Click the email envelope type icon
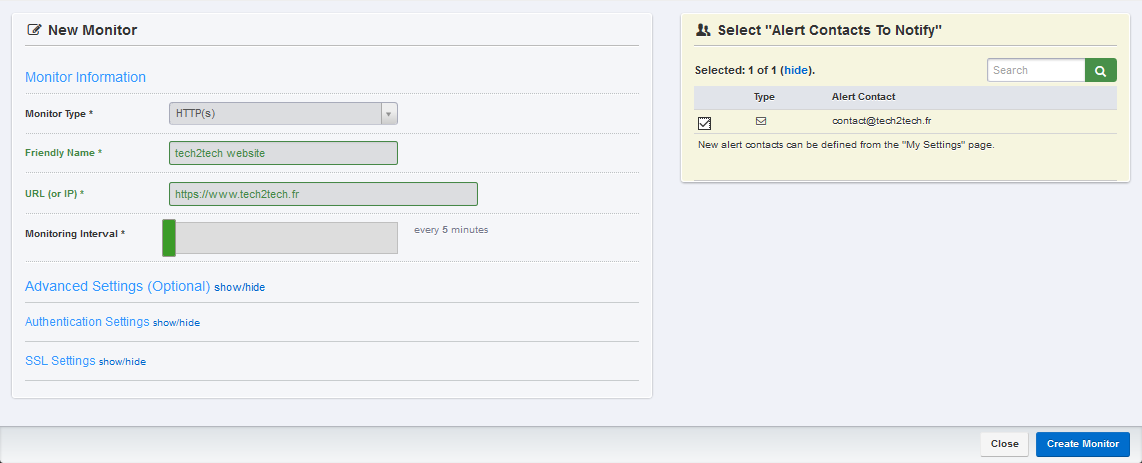The width and height of the screenshot is (1142, 463). pos(761,121)
